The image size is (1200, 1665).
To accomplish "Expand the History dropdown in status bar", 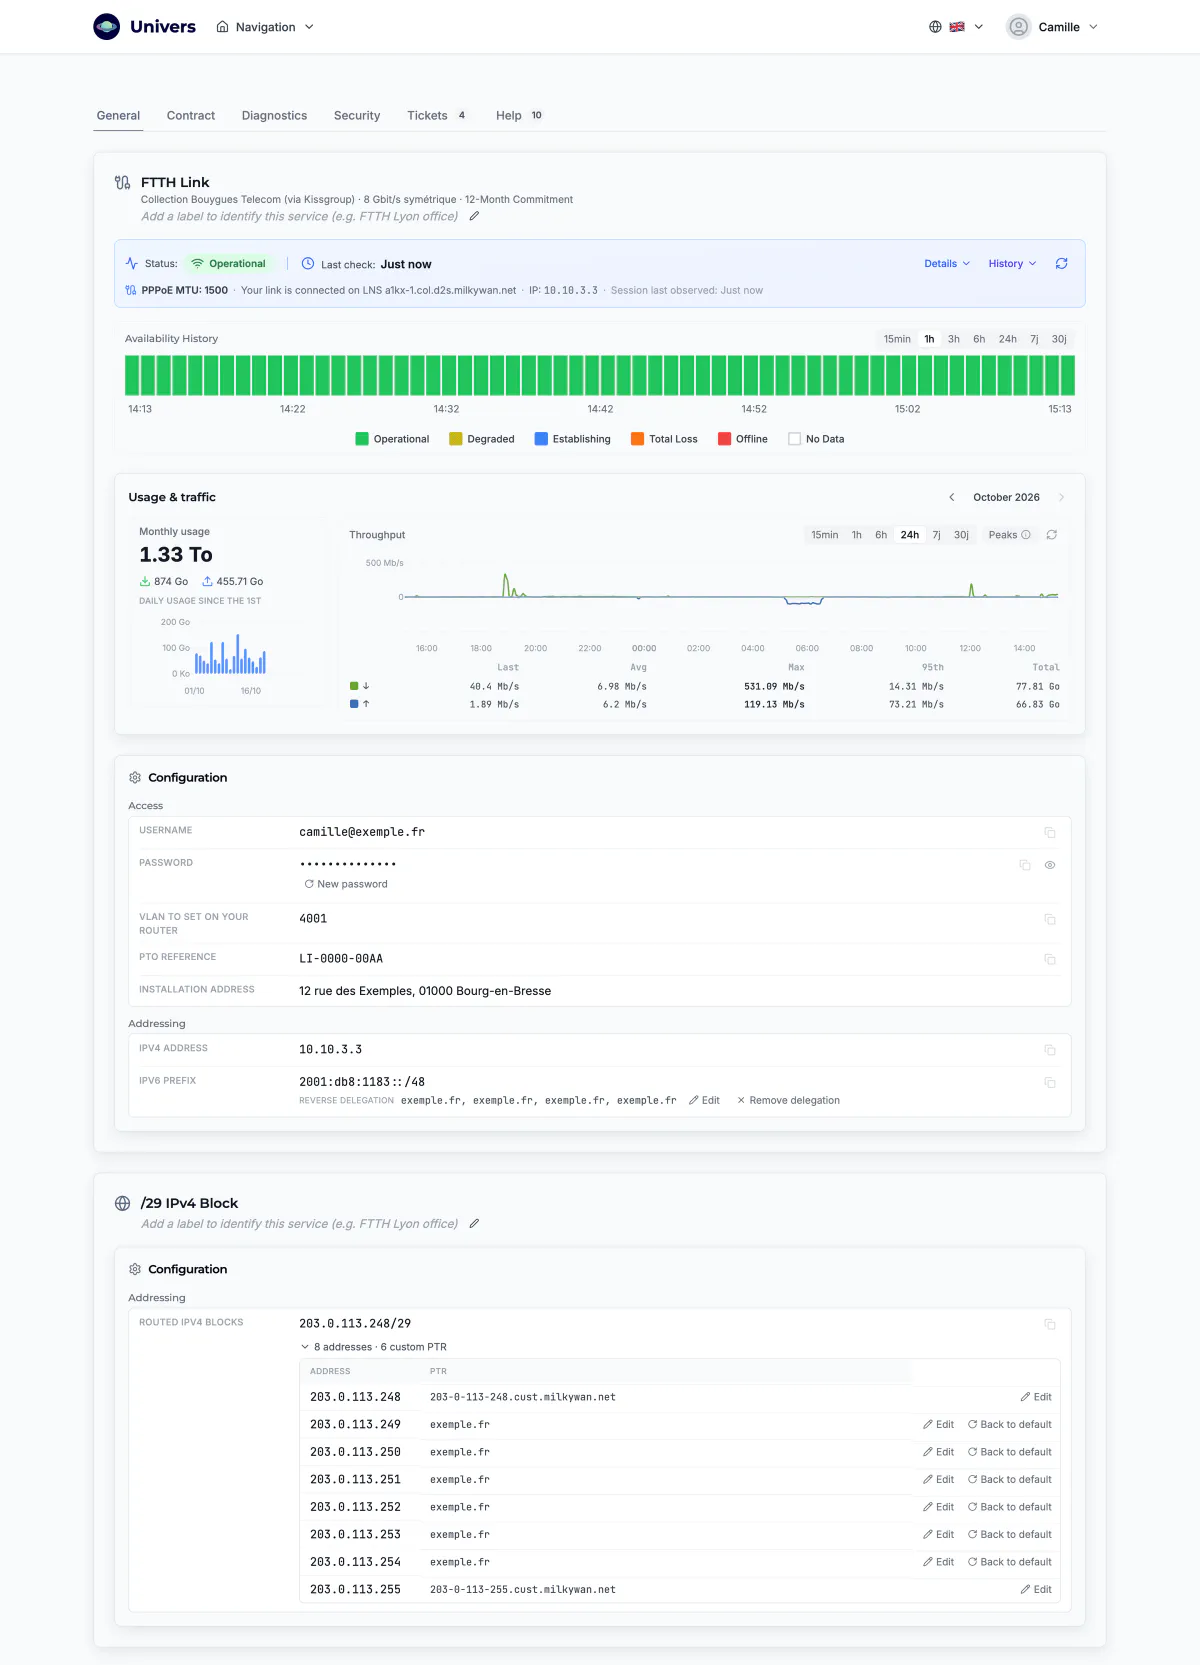I will [x=1012, y=264].
